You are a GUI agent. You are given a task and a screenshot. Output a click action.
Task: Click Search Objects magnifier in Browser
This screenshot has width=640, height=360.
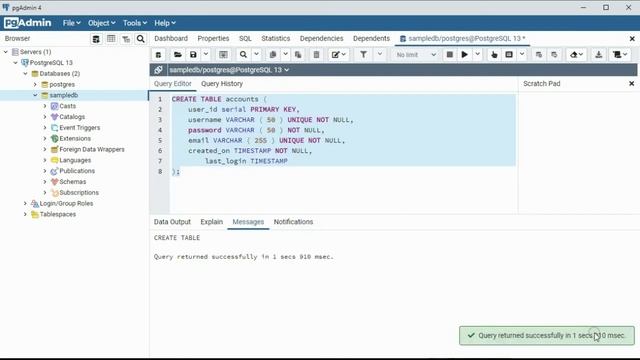click(x=140, y=39)
